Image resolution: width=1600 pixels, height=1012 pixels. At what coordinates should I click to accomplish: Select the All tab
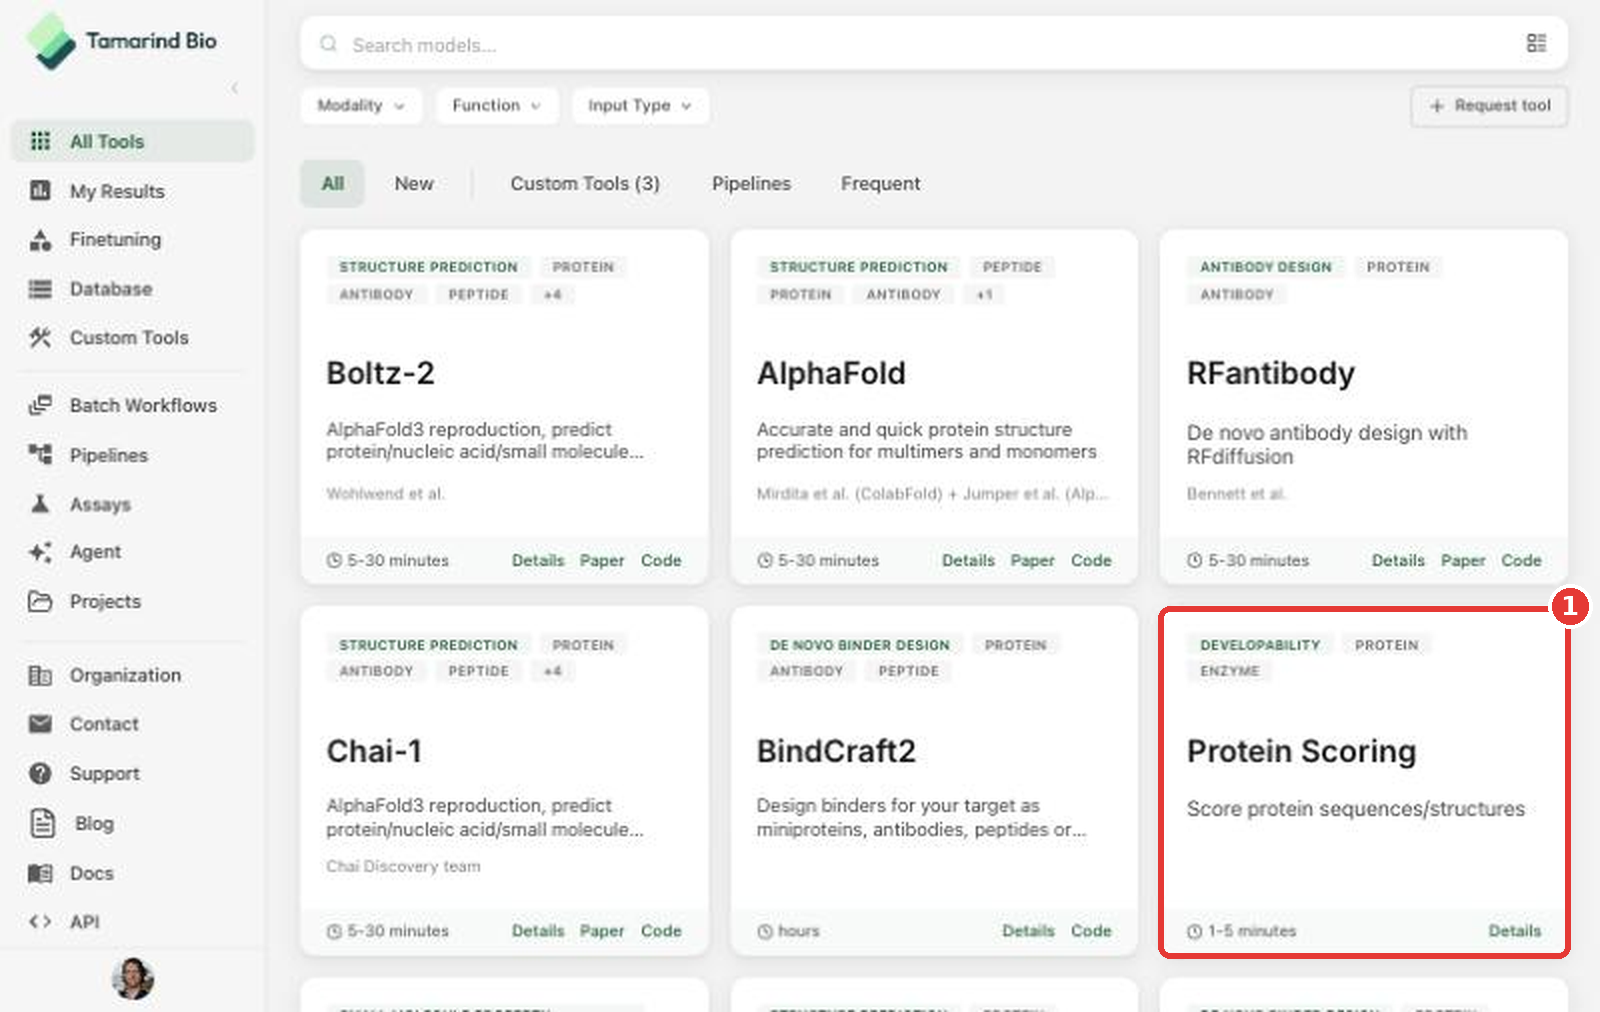[333, 184]
